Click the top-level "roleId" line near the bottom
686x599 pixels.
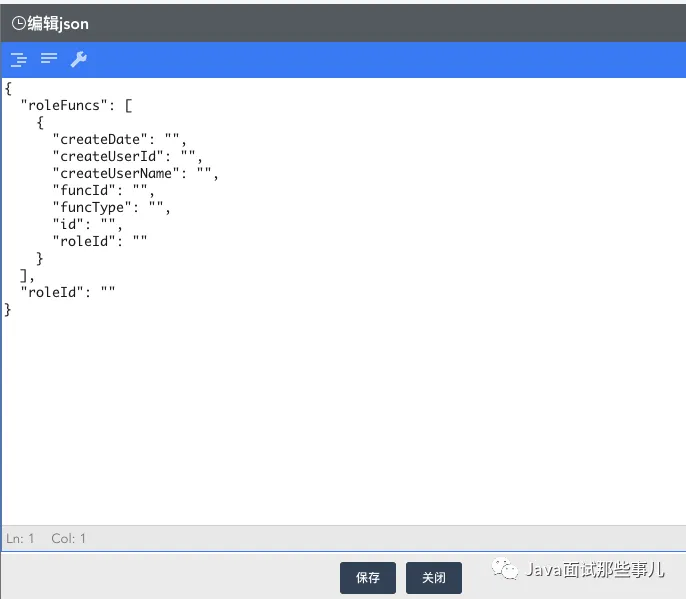[68, 292]
